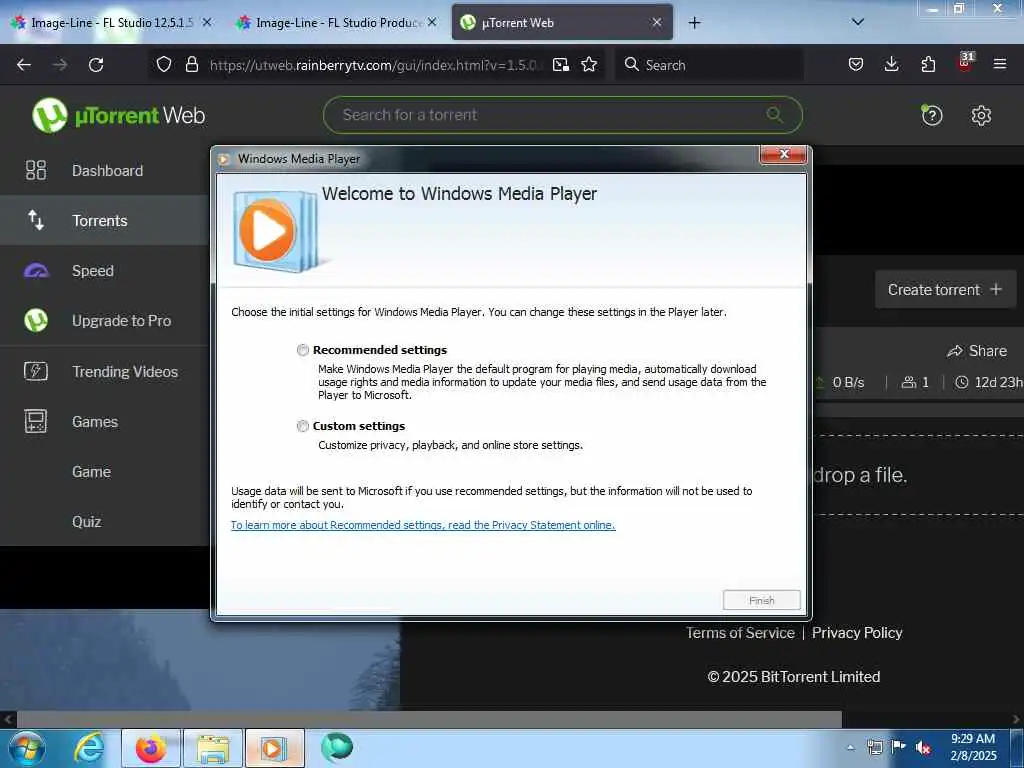Click the Finish button in Windows Media Player
This screenshot has height=768, width=1024.
point(761,600)
